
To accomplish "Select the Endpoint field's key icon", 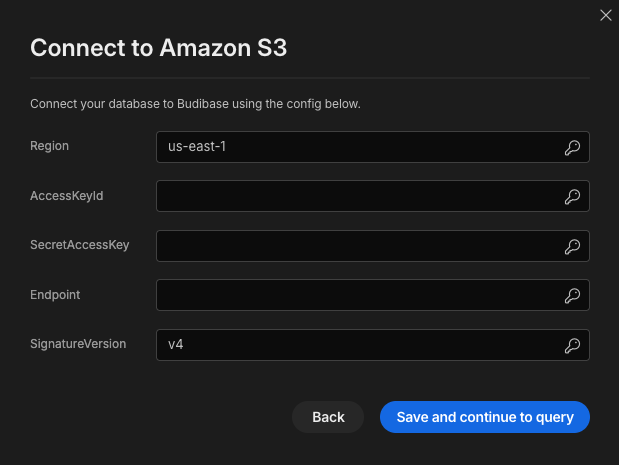I will [x=572, y=295].
